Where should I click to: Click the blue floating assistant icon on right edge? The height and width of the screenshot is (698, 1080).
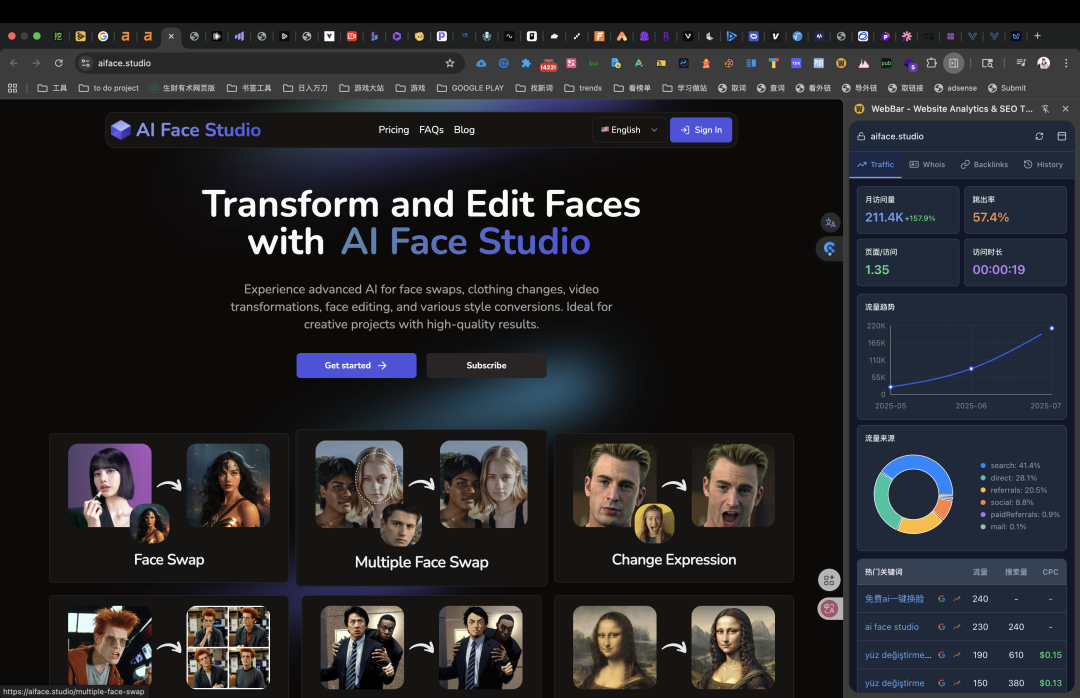[829, 249]
